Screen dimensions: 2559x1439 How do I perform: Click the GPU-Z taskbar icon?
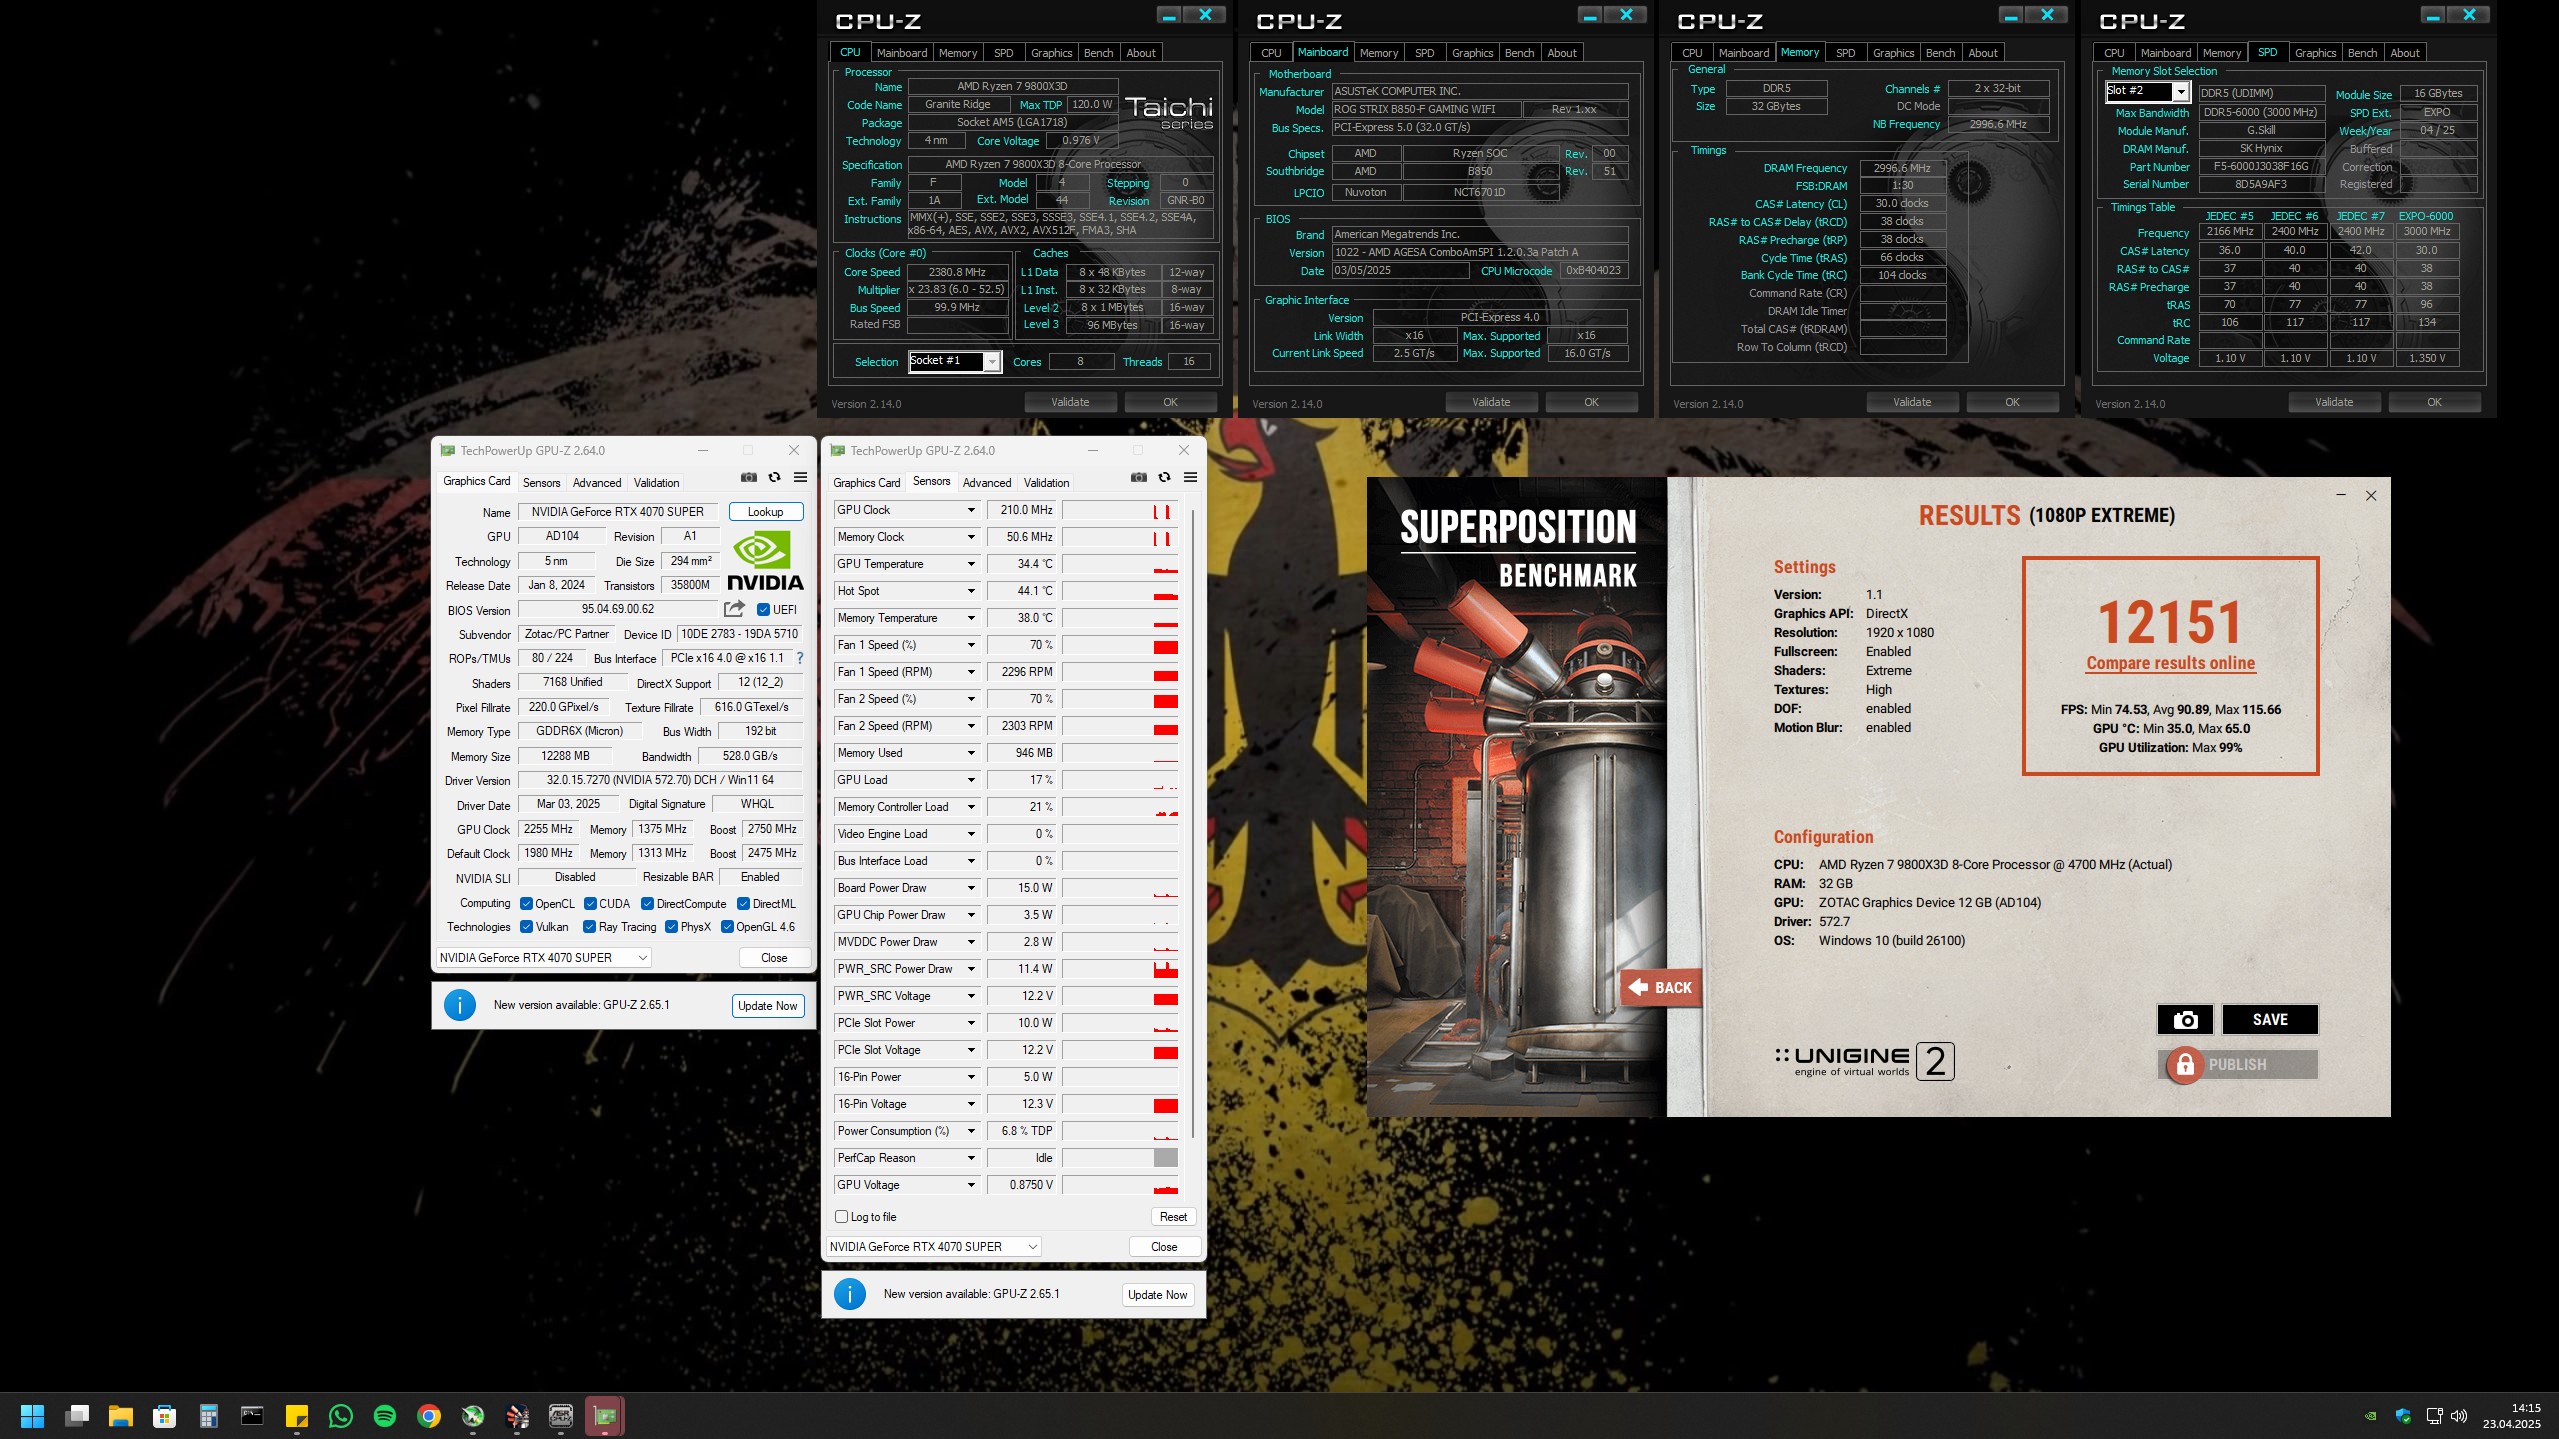(605, 1416)
